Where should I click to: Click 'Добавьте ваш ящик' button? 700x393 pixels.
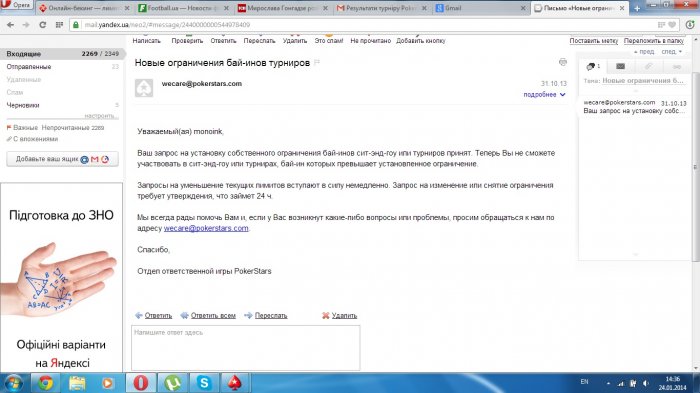coord(62,159)
